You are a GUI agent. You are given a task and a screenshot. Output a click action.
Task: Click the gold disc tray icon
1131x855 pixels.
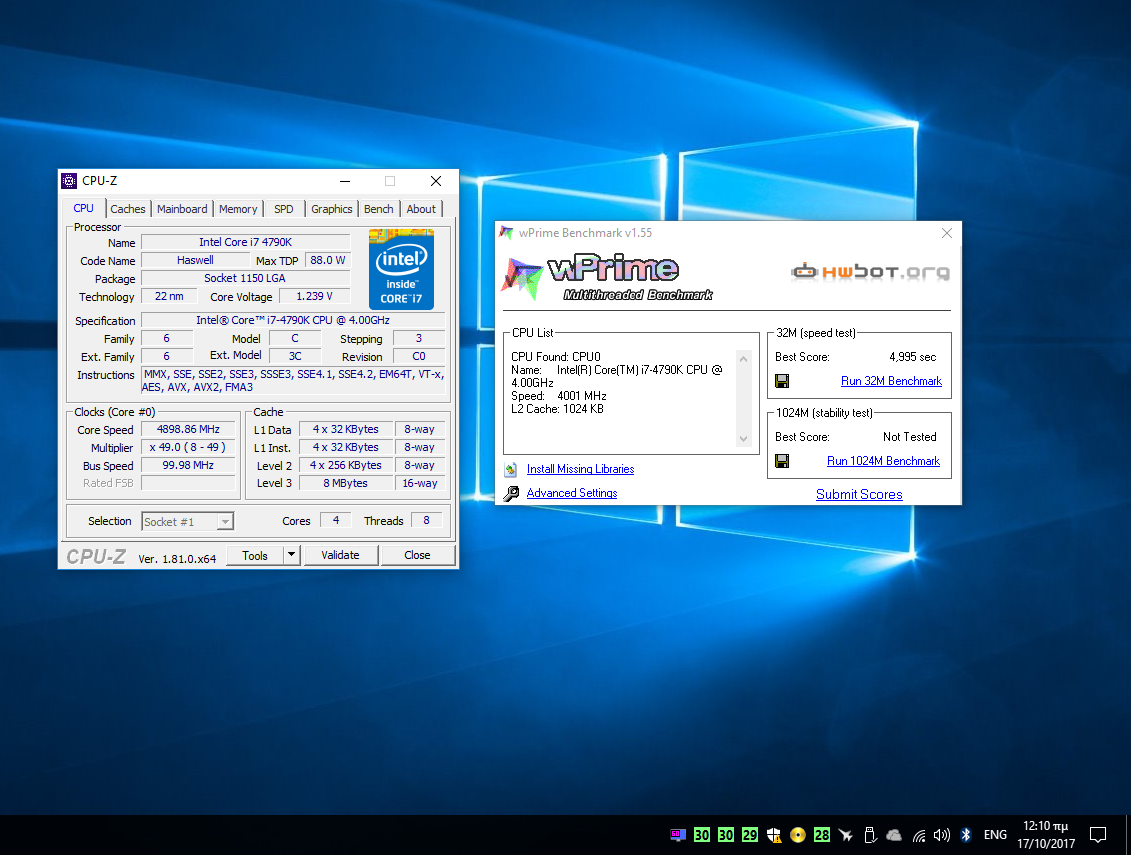(798, 835)
